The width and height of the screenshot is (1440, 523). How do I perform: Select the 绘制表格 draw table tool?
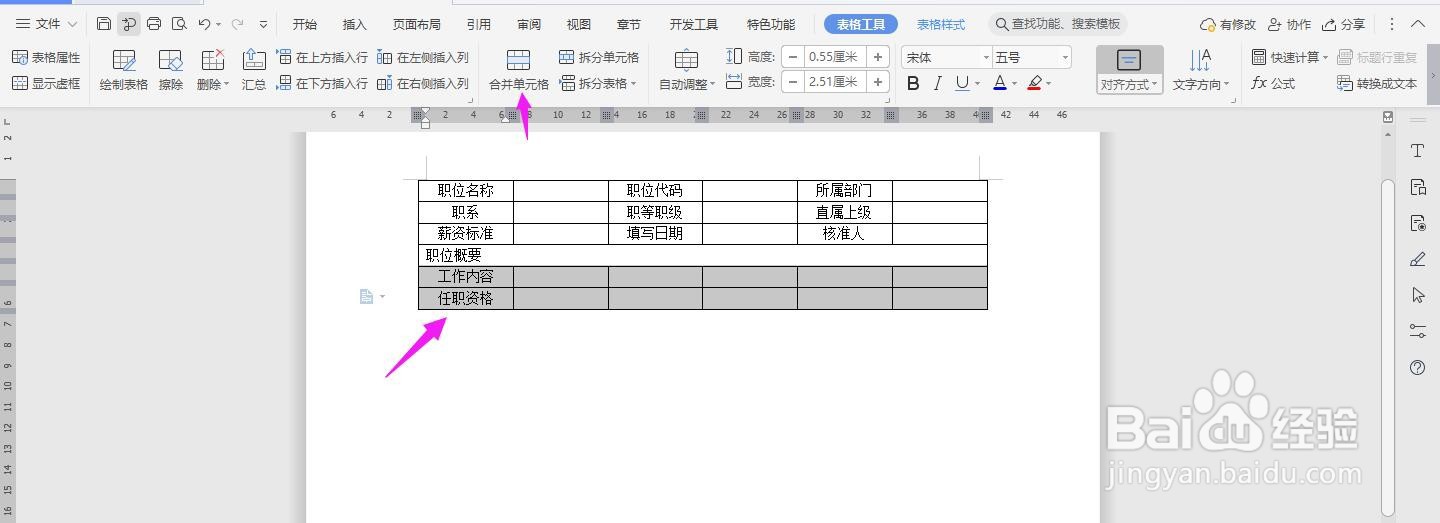coord(124,70)
